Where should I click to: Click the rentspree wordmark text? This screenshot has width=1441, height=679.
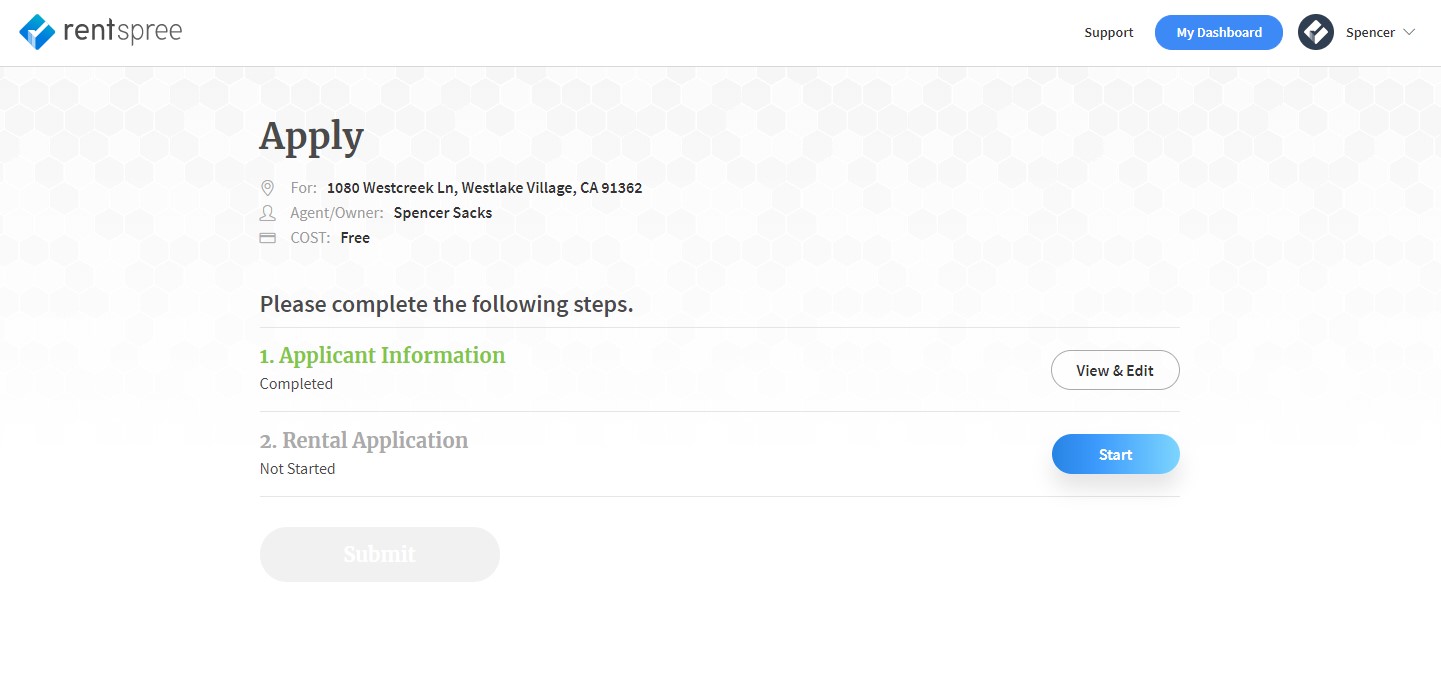(122, 32)
